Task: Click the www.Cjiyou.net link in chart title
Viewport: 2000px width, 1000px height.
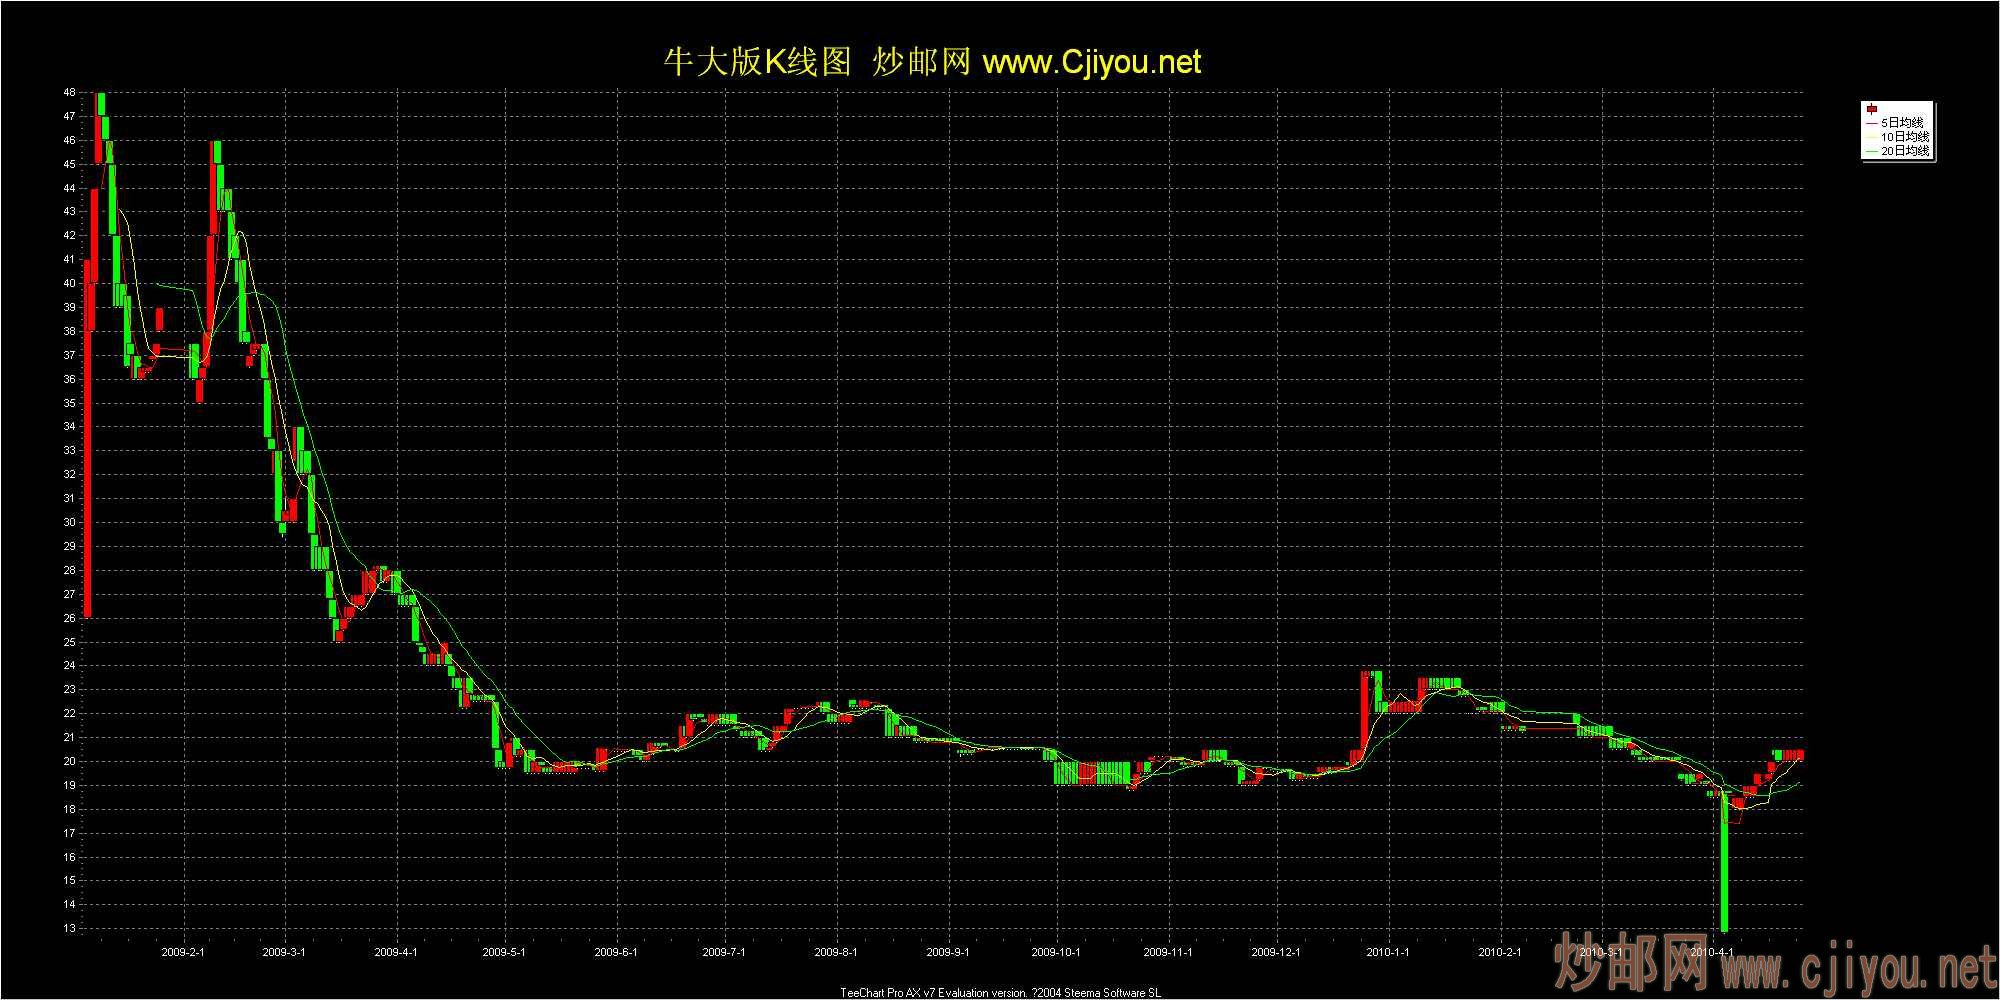Action: point(1091,63)
